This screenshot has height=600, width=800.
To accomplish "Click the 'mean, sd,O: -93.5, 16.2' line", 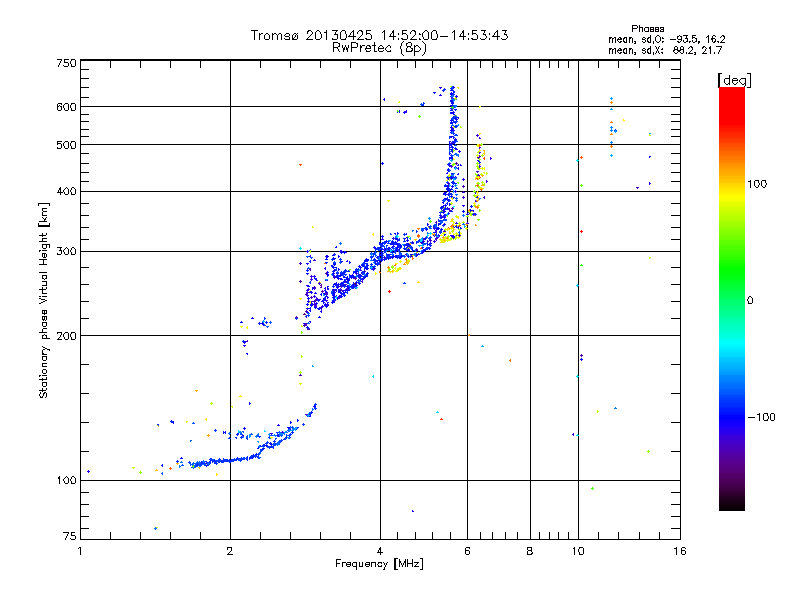I will pyautogui.click(x=666, y=39).
